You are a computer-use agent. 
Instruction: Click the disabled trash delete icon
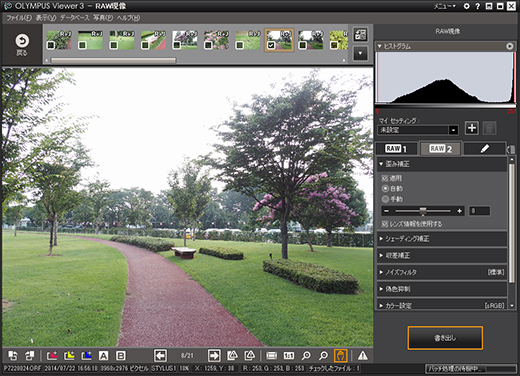(x=489, y=128)
